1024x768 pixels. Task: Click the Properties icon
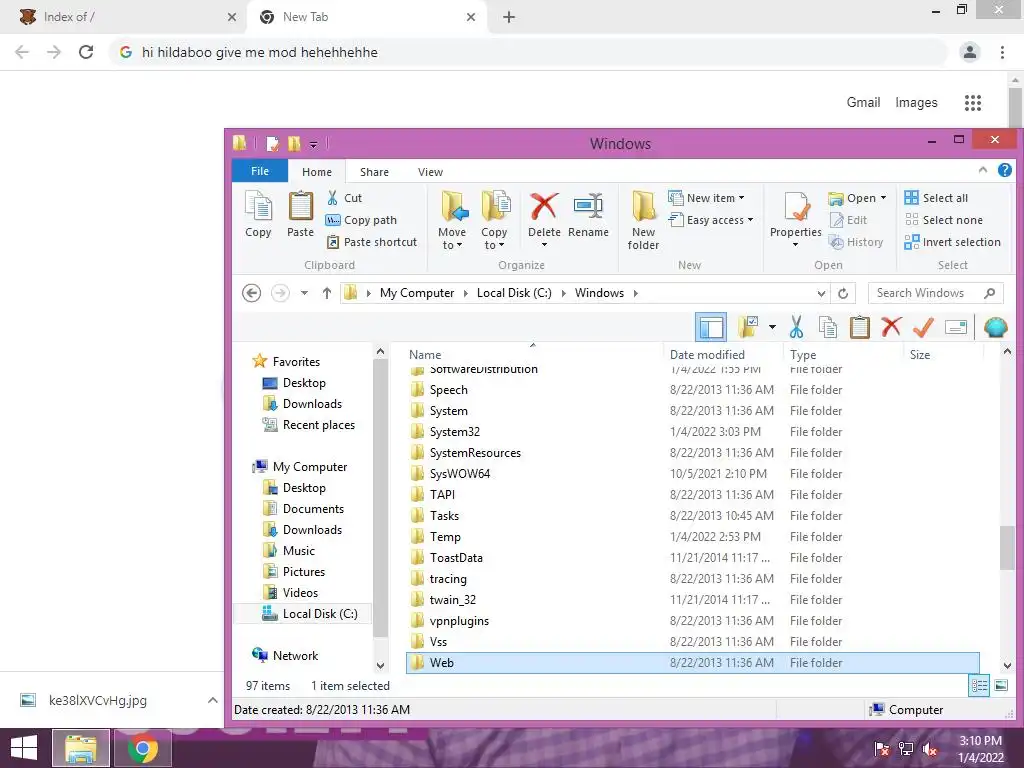(x=796, y=206)
